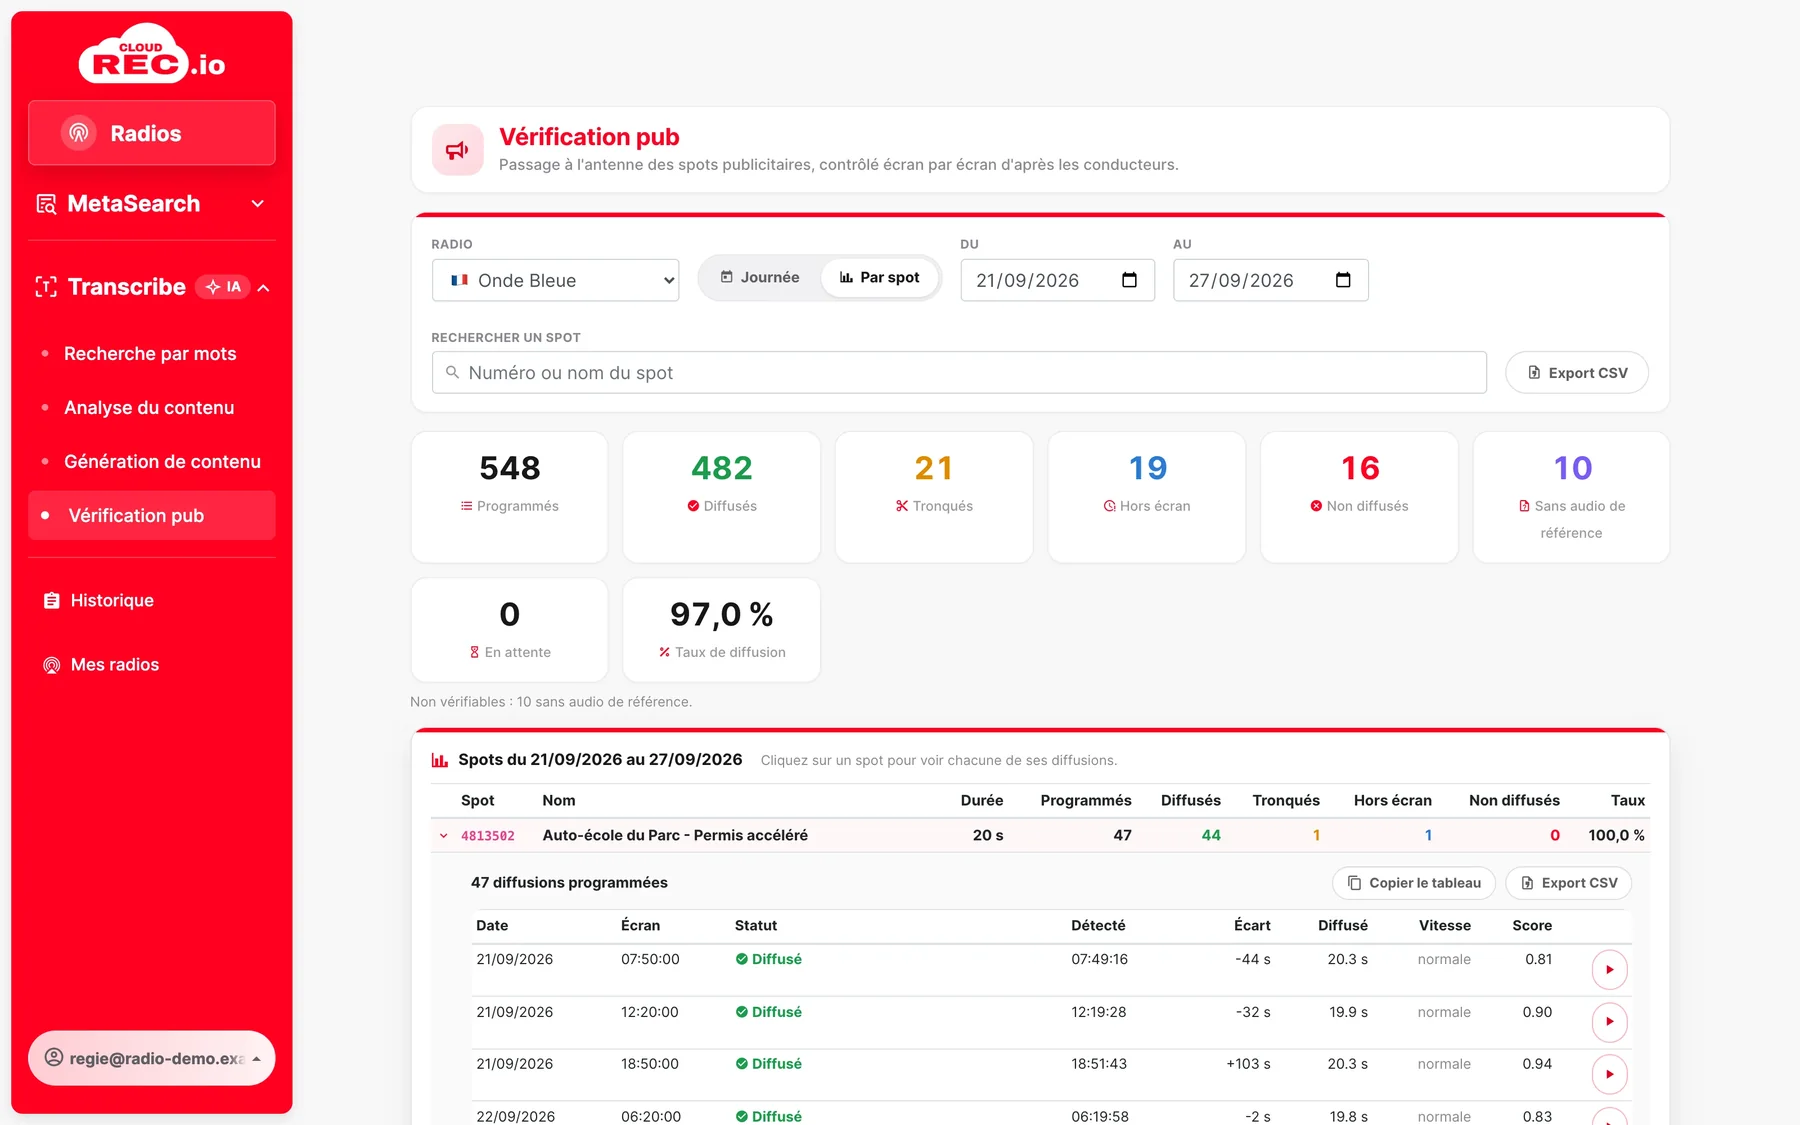The height and width of the screenshot is (1125, 1800).
Task: Click the 21 Tronqués stat card
Action: click(934, 497)
